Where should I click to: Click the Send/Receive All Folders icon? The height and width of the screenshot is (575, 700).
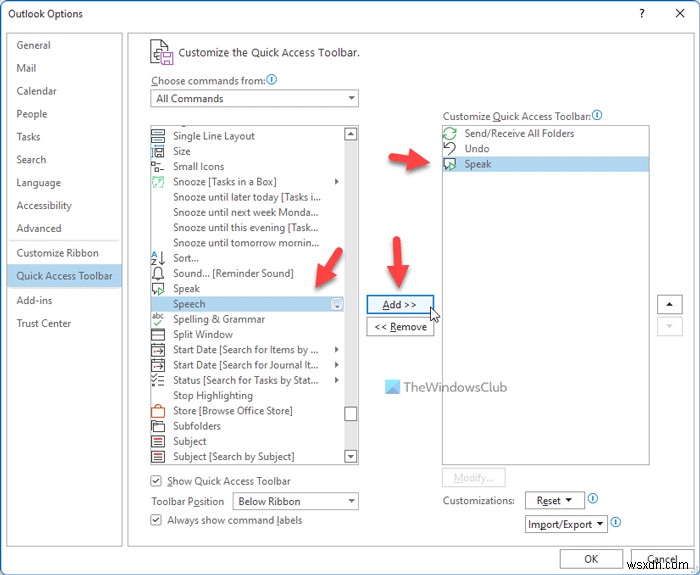click(x=450, y=133)
